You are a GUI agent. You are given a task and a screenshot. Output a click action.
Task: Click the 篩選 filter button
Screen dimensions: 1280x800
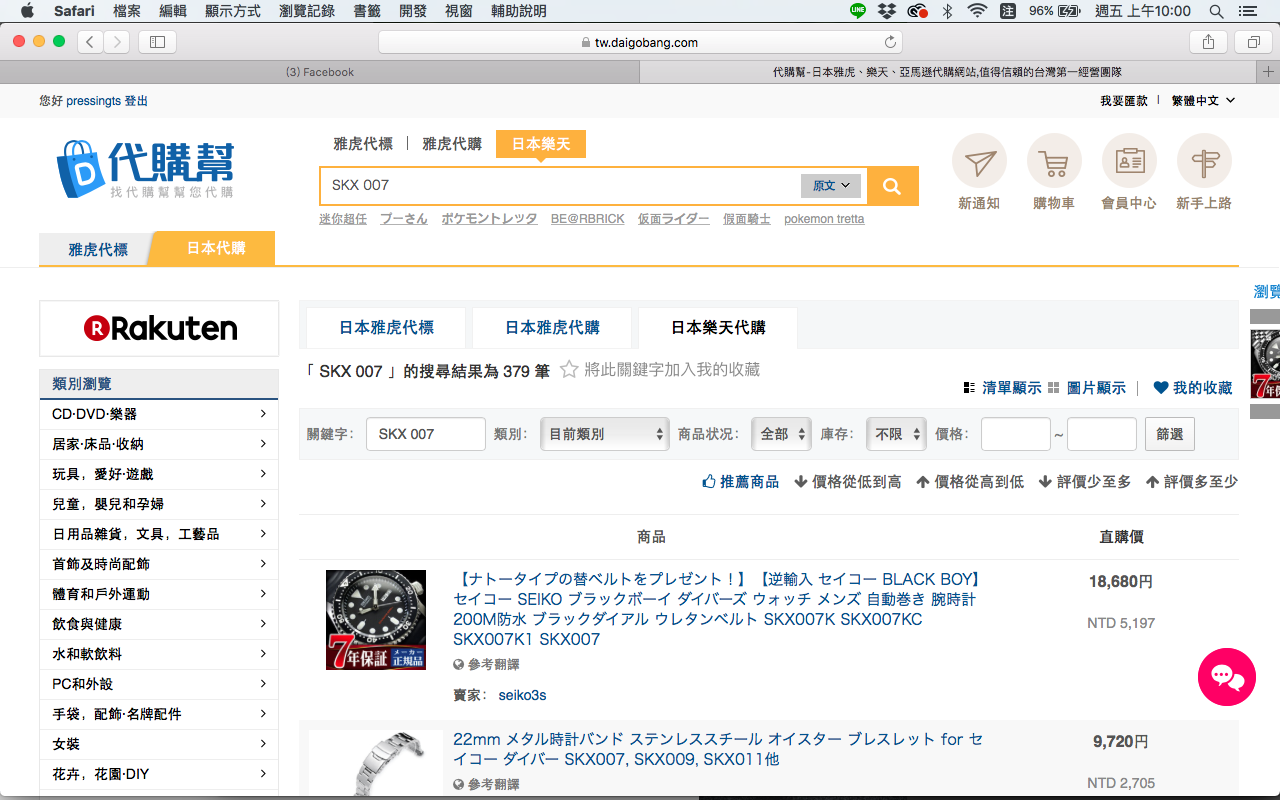tap(1170, 434)
